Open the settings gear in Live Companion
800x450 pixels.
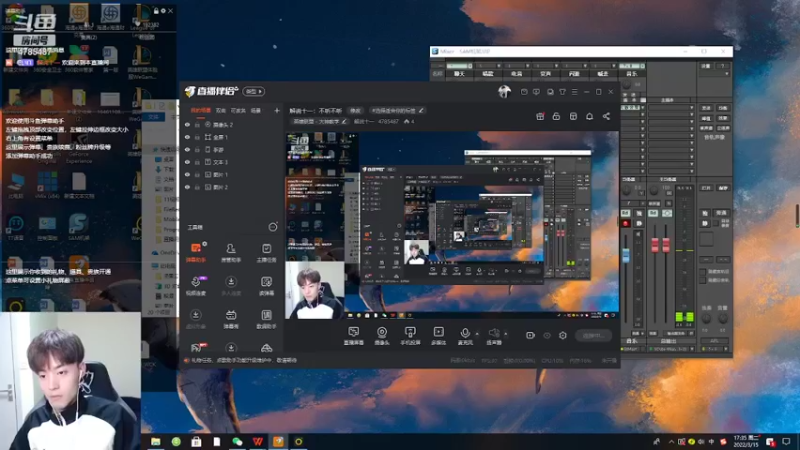(x=562, y=335)
